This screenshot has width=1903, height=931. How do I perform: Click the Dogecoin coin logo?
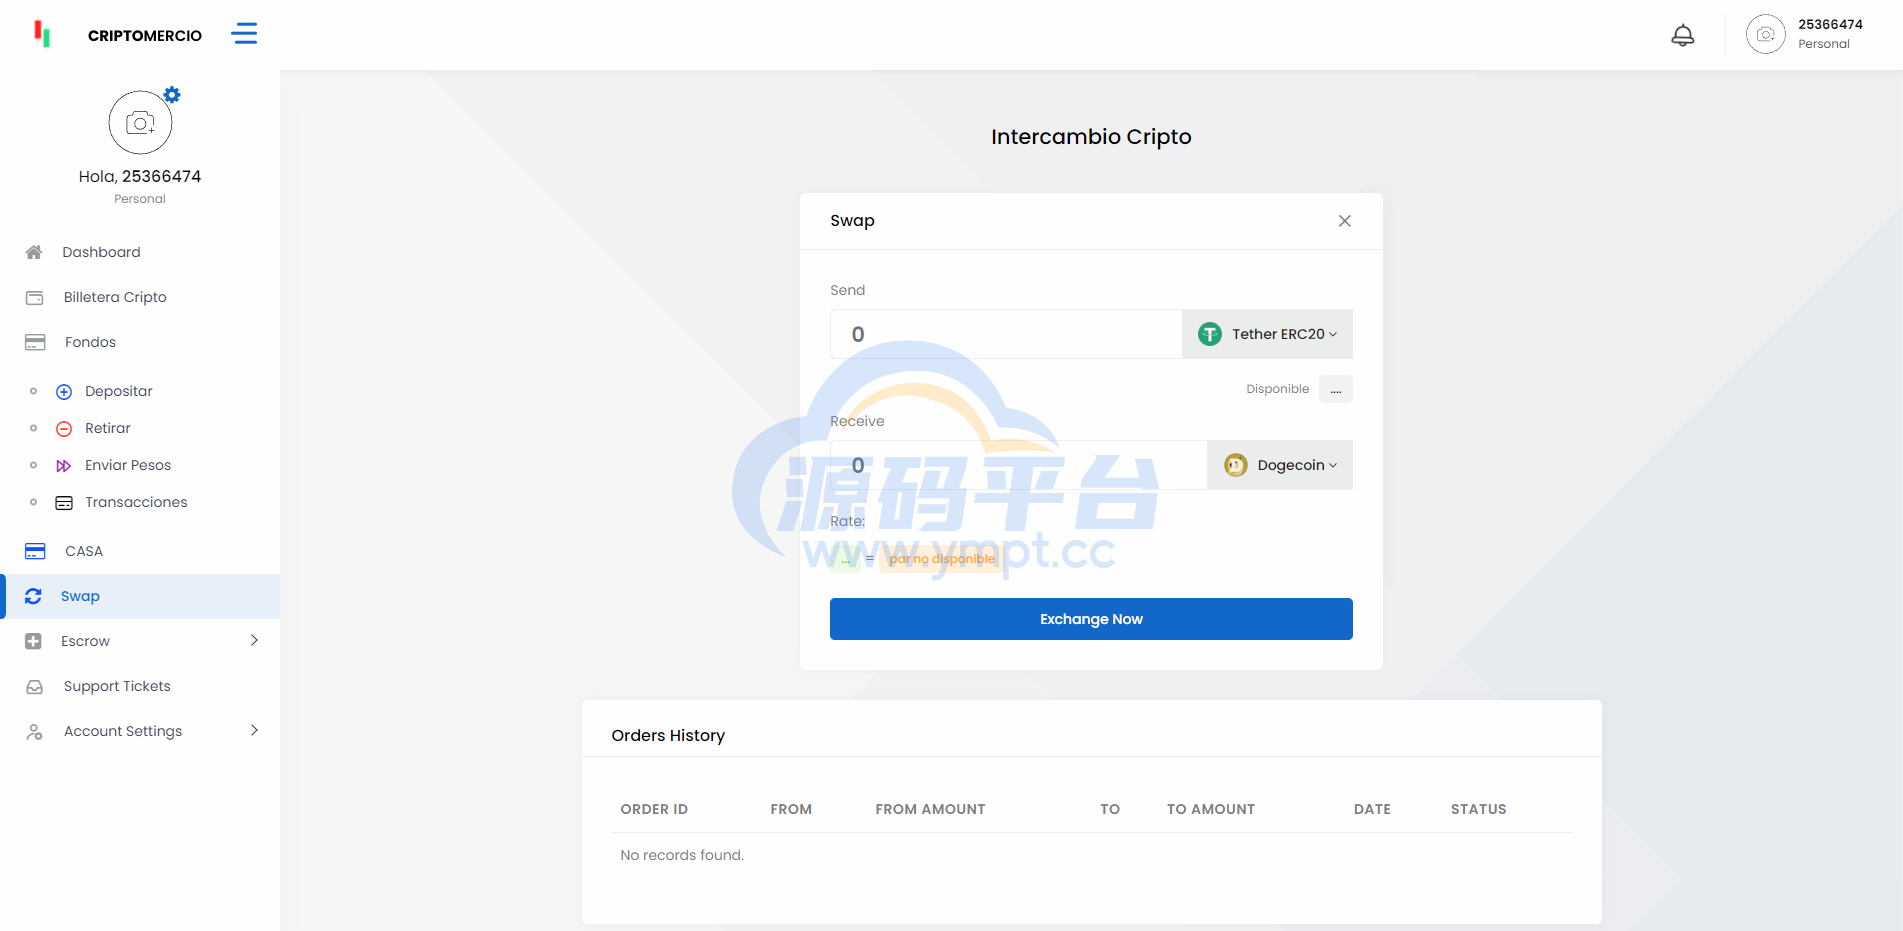pyautogui.click(x=1236, y=465)
